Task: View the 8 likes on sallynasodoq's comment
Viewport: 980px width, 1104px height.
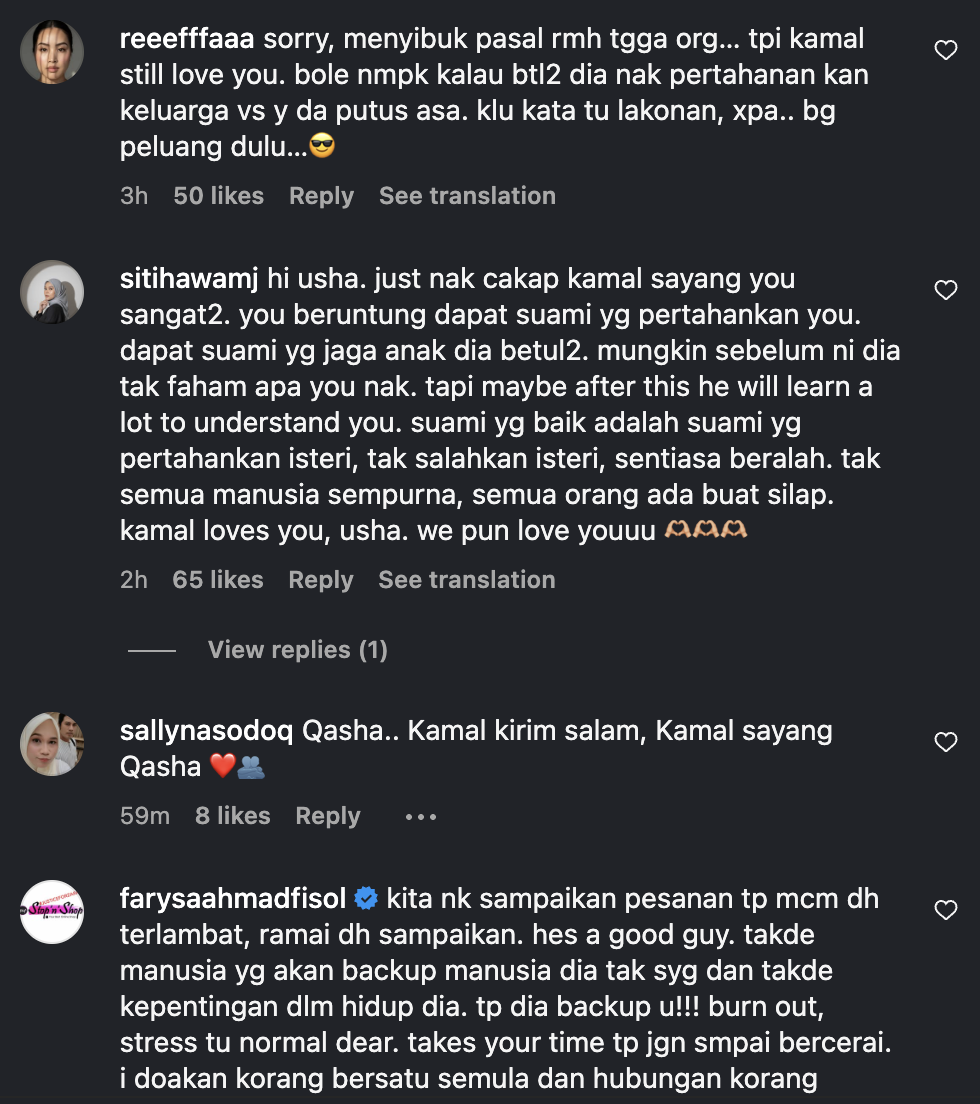Action: pyautogui.click(x=232, y=816)
